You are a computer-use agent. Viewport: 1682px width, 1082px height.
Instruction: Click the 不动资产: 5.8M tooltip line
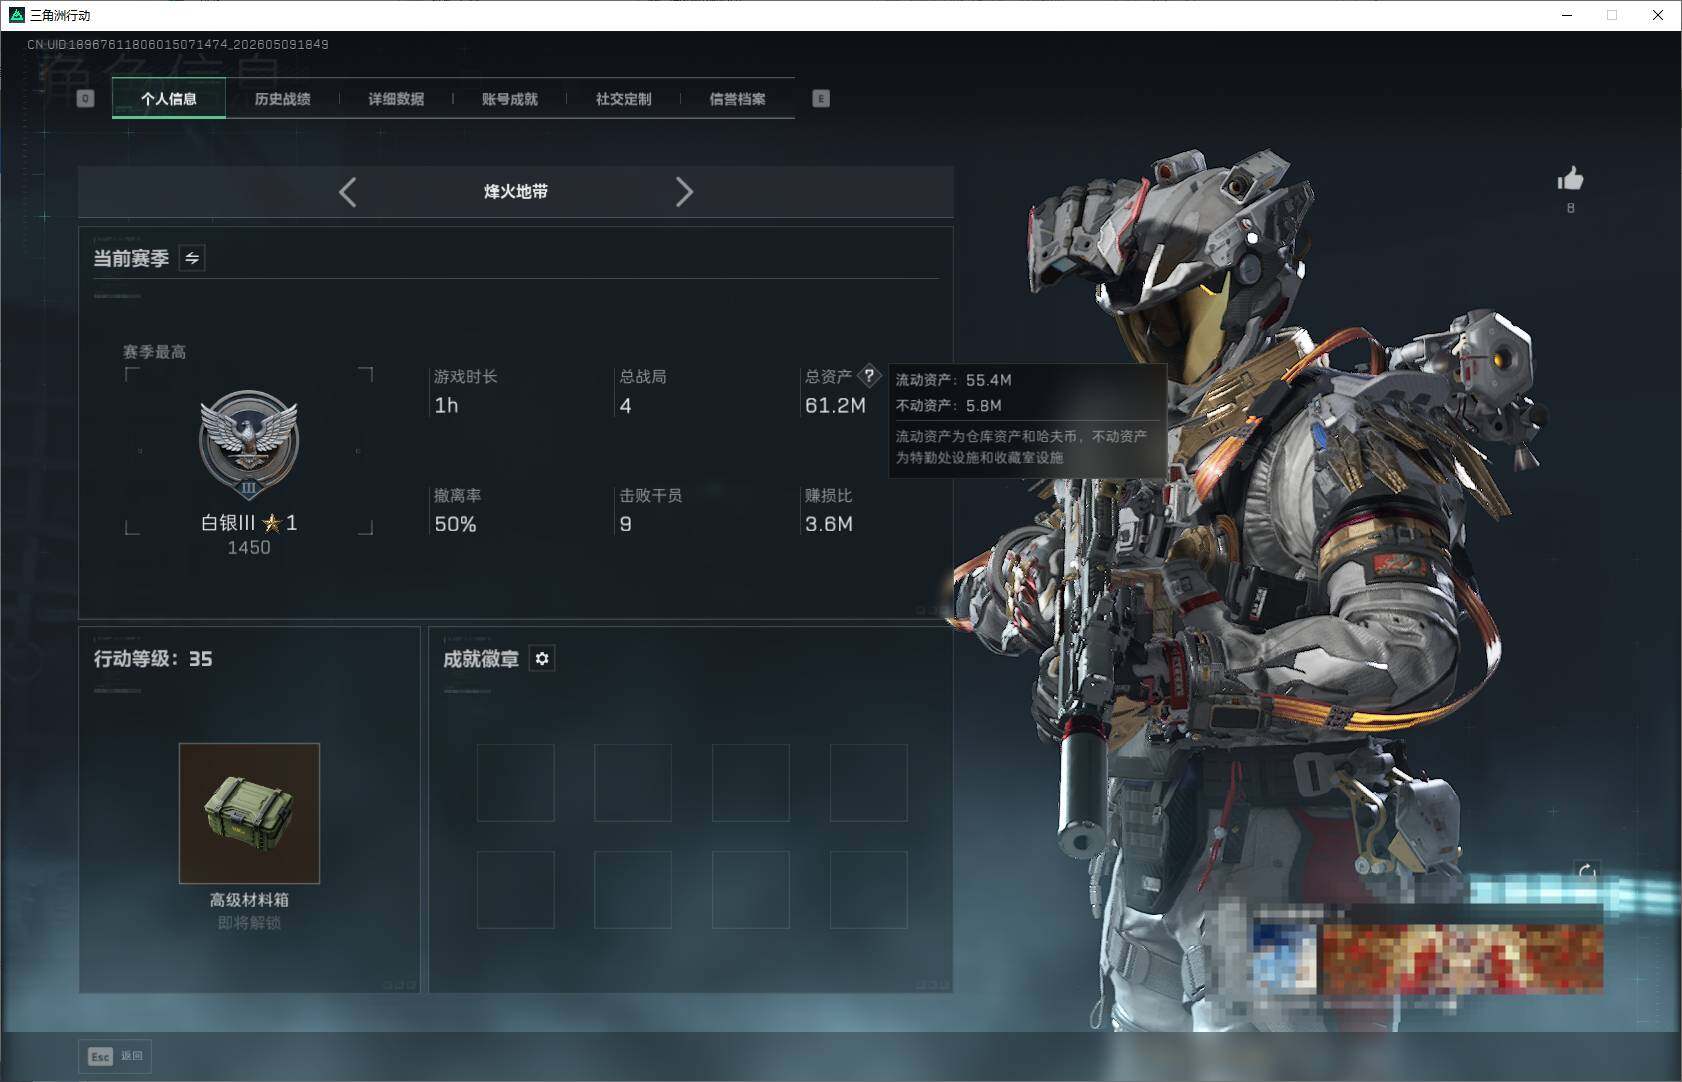tap(948, 405)
